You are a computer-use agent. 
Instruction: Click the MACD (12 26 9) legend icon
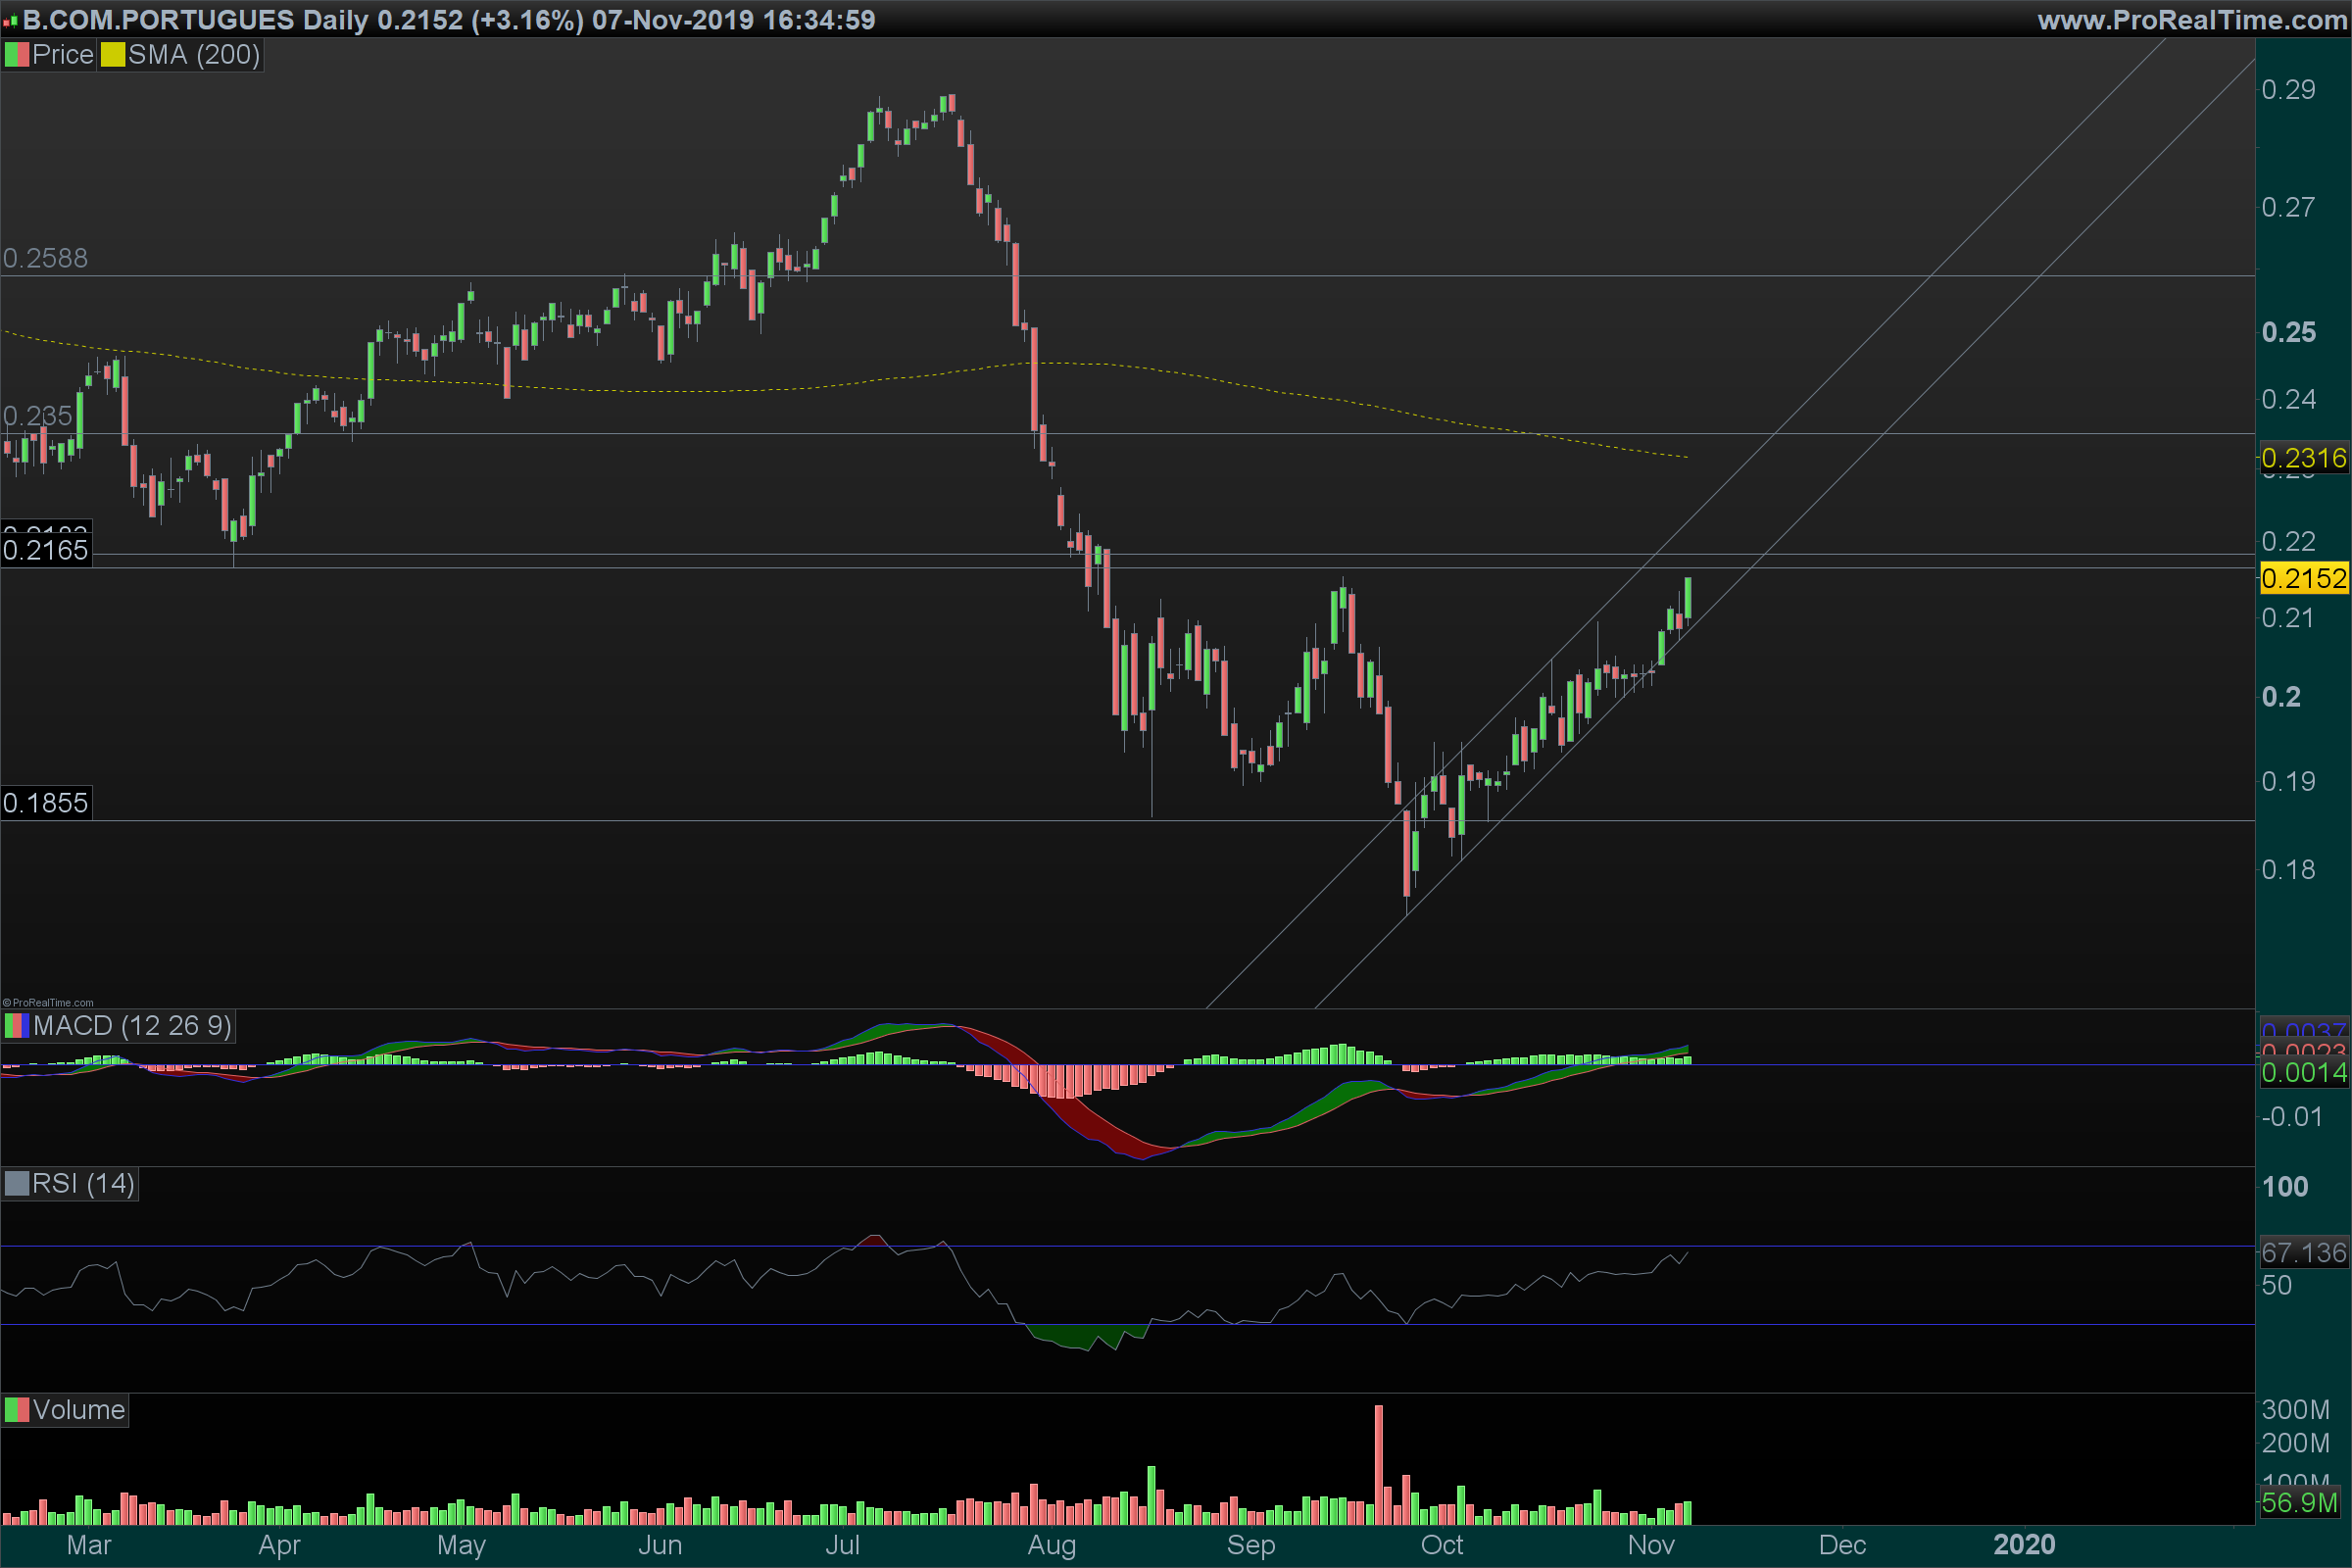coord(17,1026)
